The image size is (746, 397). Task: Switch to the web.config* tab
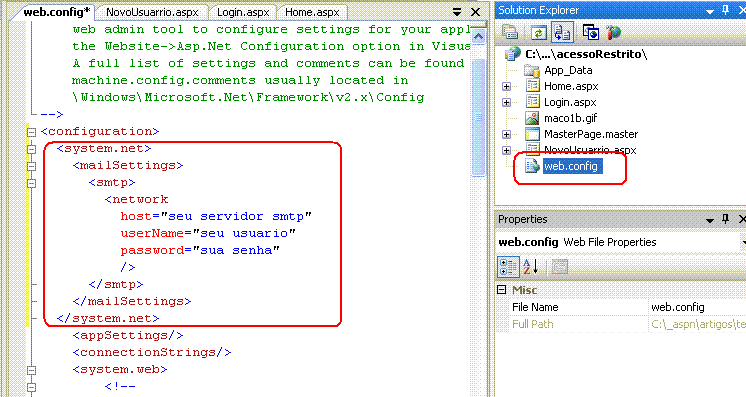click(56, 12)
